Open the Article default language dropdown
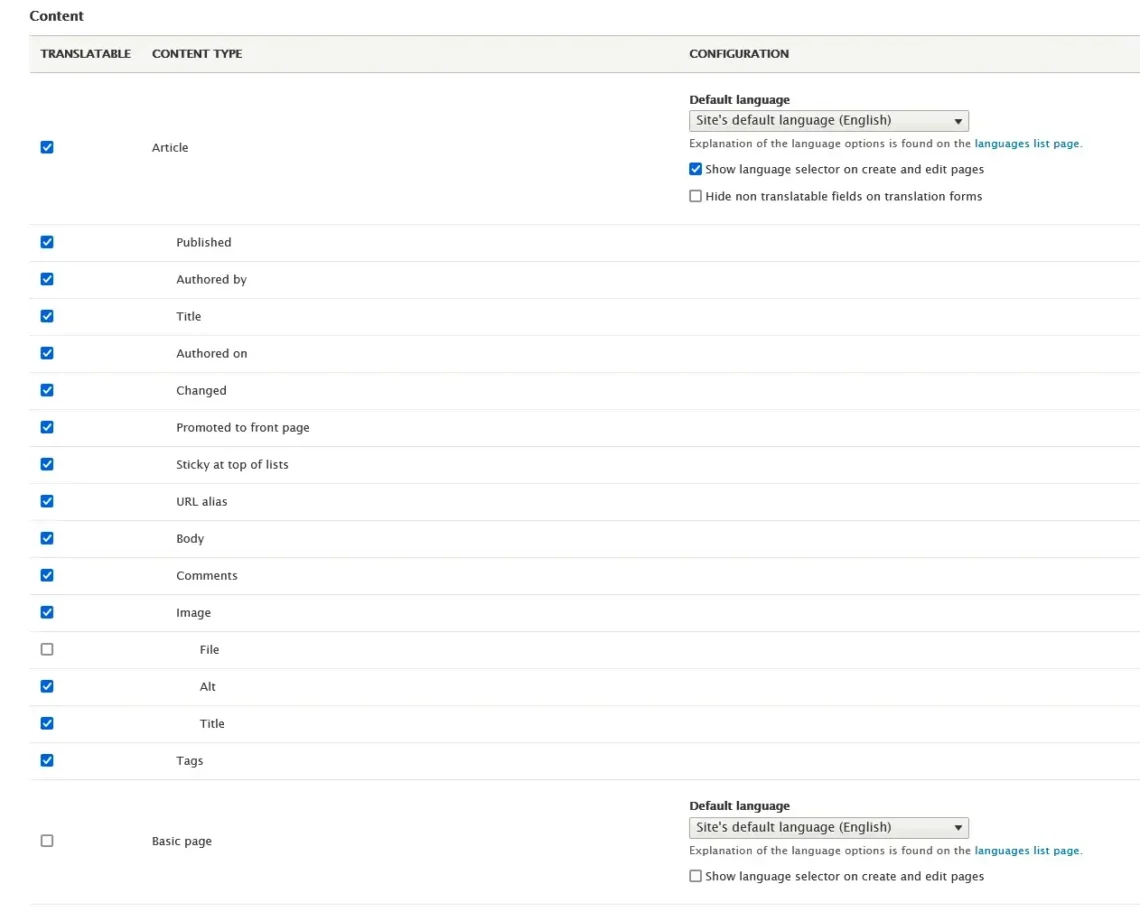The width and height of the screenshot is (1140, 912). point(828,120)
